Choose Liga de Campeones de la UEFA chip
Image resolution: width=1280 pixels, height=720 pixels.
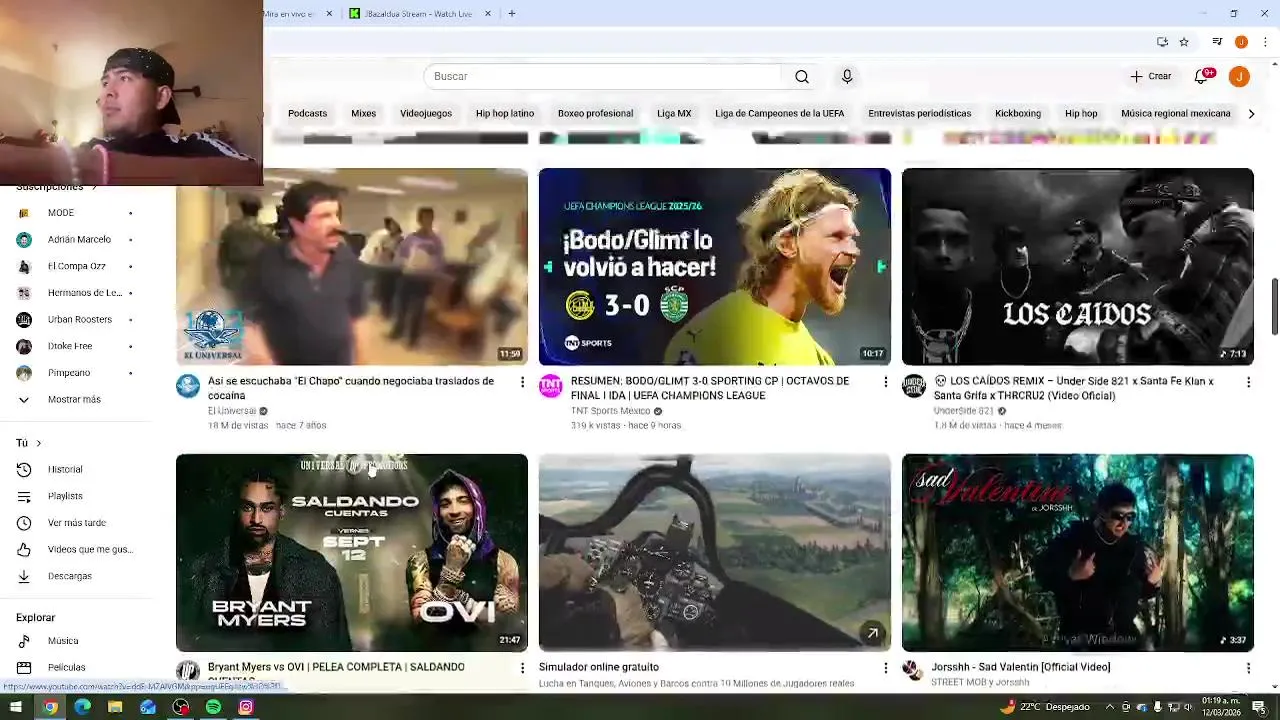click(779, 114)
